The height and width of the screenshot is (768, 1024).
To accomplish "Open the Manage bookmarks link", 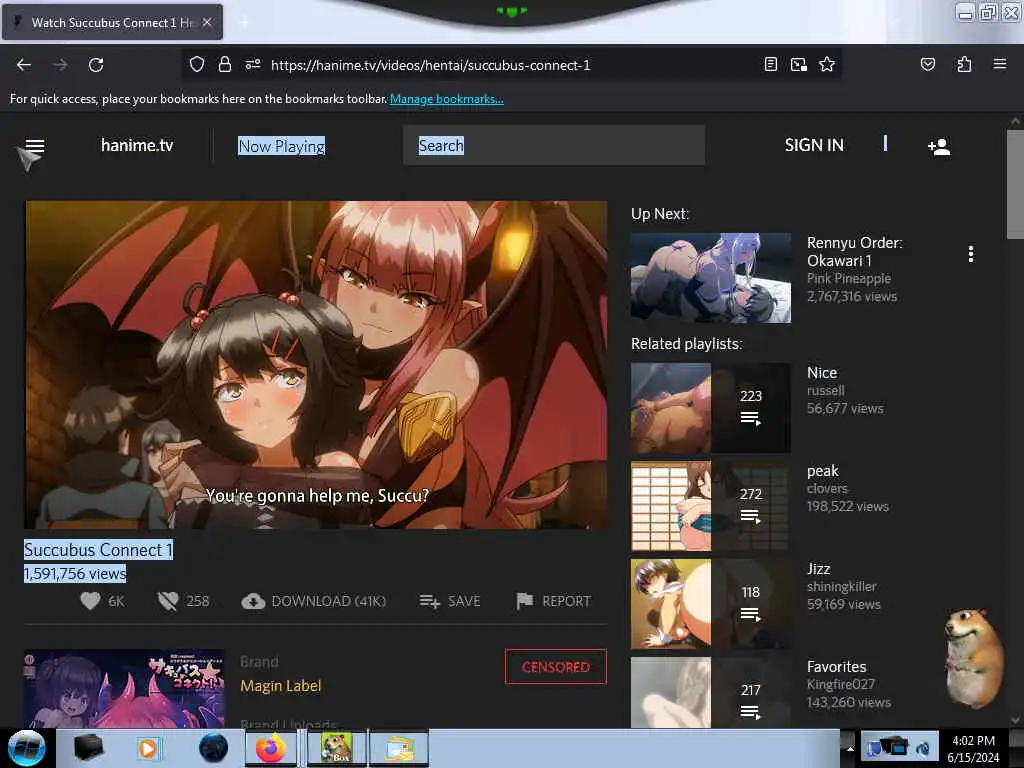I will pos(447,99).
